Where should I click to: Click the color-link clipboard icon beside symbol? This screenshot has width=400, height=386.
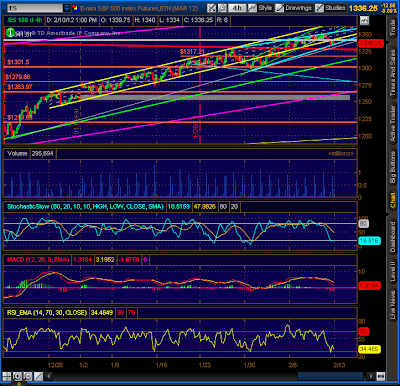(x=75, y=8)
